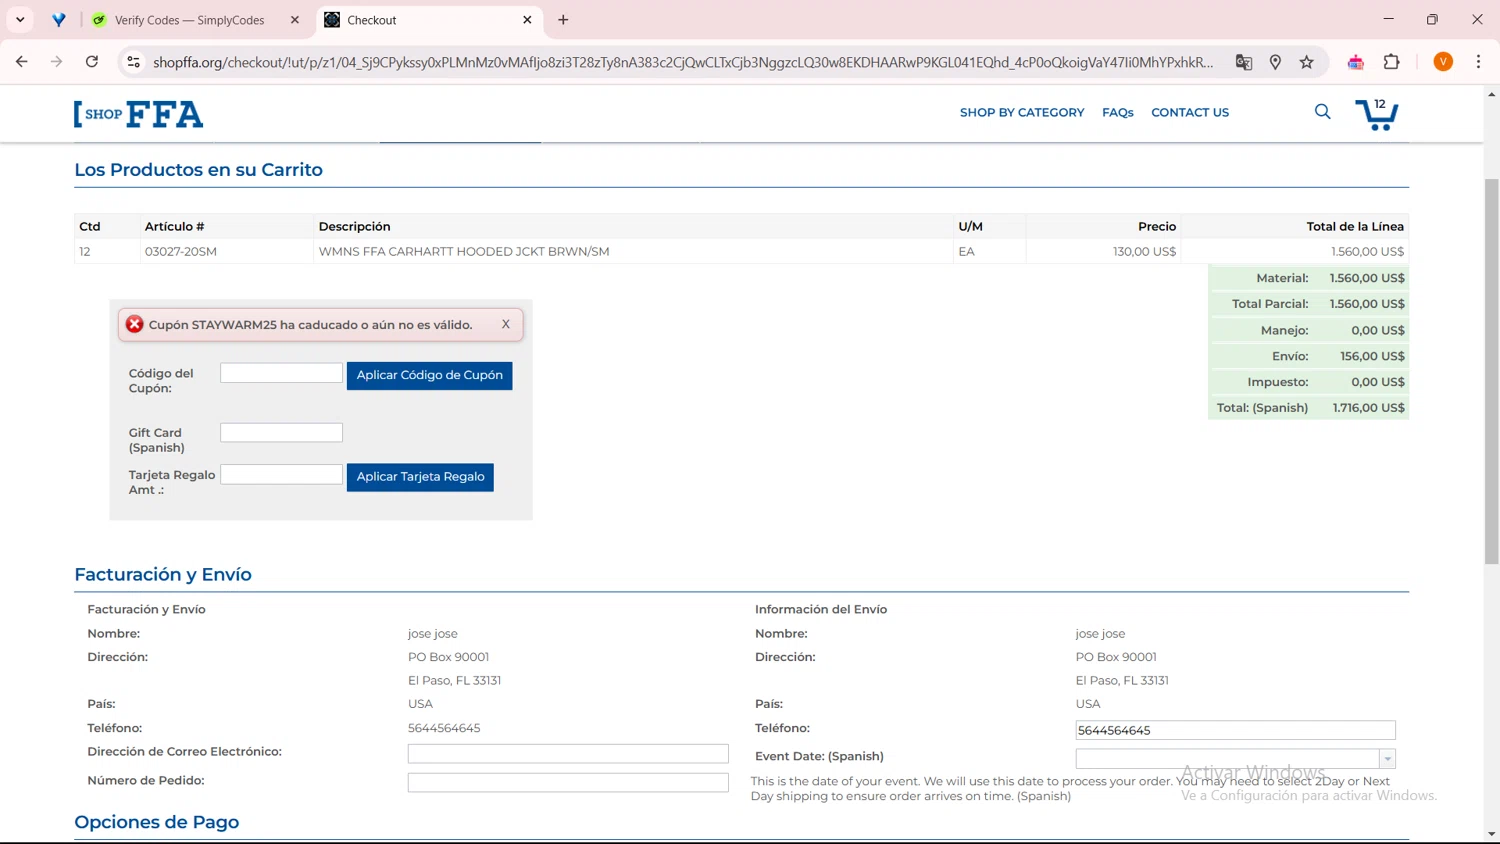1500x844 pixels.
Task: Click the price cell 130,00 US$
Action: tap(1144, 251)
